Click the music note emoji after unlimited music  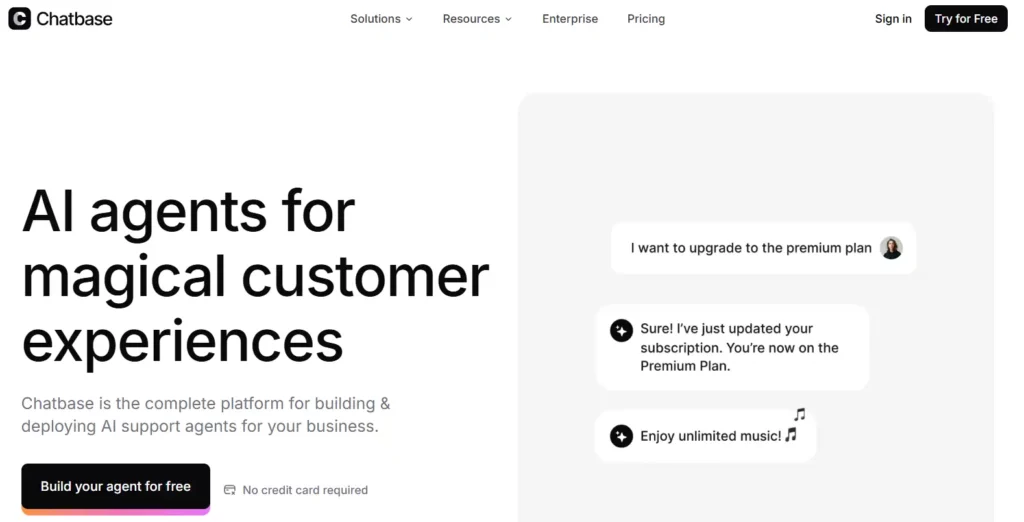tap(791, 434)
